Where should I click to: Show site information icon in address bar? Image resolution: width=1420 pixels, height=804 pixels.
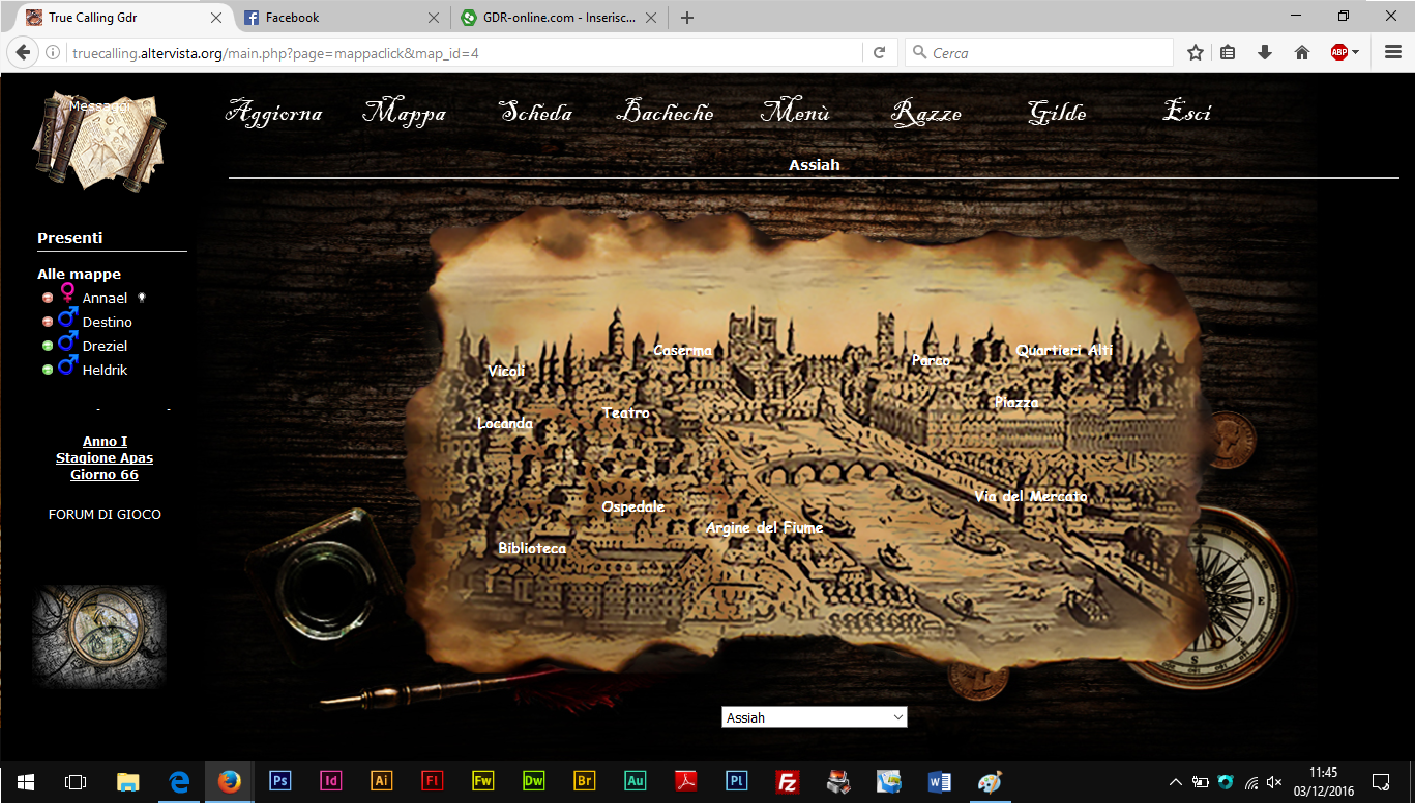pyautogui.click(x=53, y=53)
